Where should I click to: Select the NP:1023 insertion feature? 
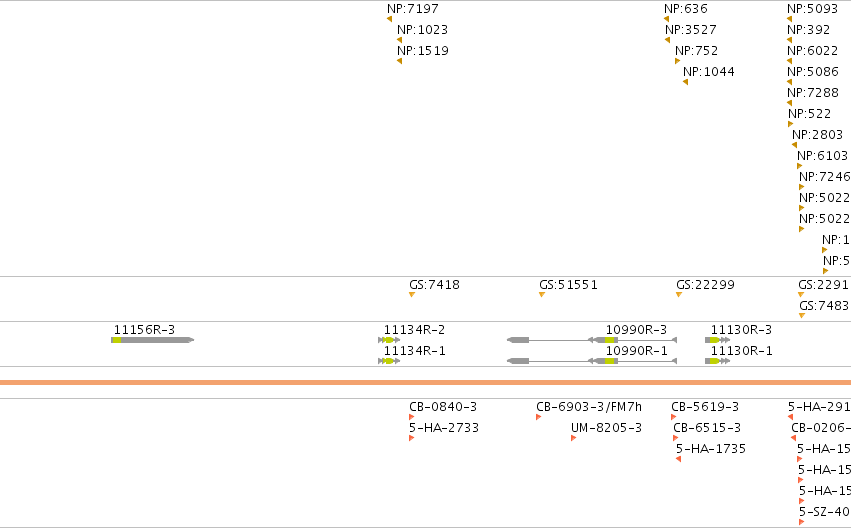coord(422,30)
